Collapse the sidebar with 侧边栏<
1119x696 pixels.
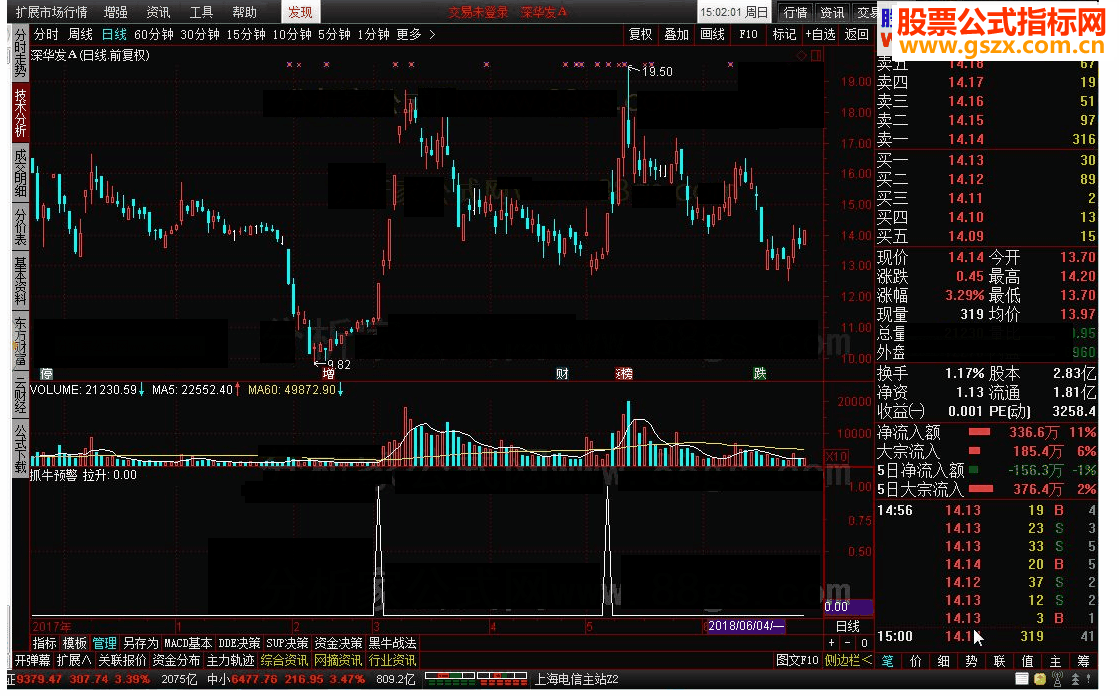(x=848, y=660)
